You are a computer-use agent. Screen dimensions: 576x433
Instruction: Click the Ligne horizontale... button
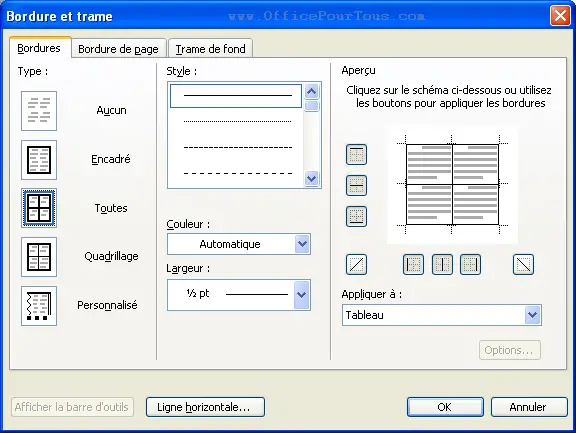[x=205, y=407]
